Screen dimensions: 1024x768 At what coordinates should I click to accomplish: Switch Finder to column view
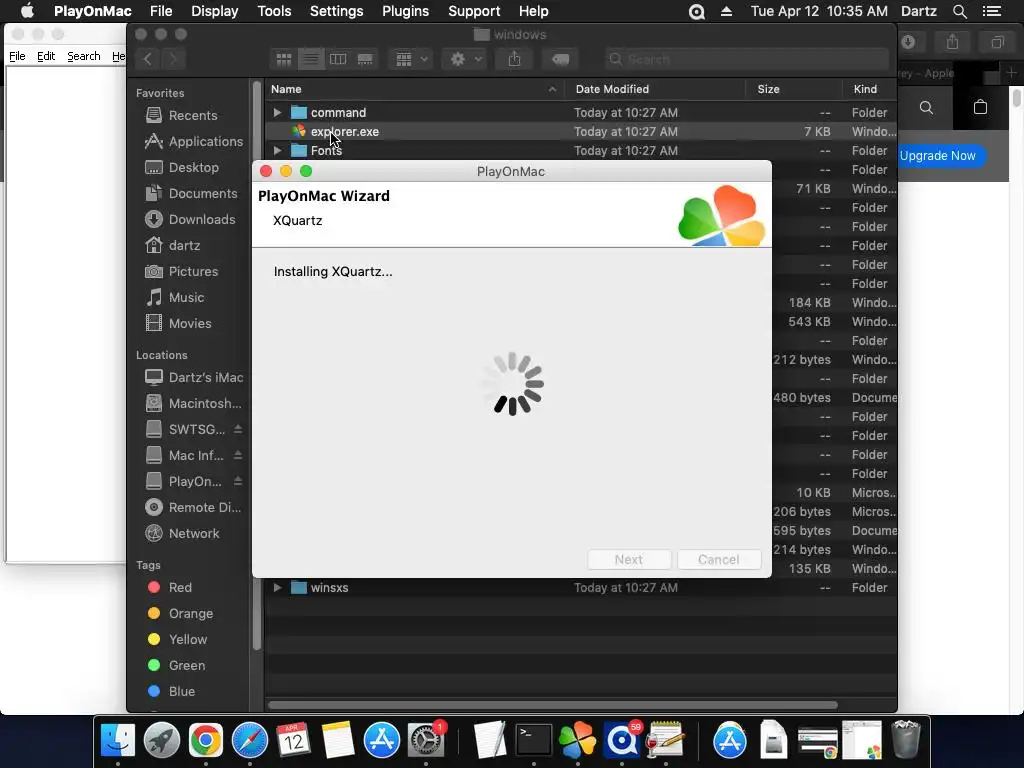coord(338,59)
